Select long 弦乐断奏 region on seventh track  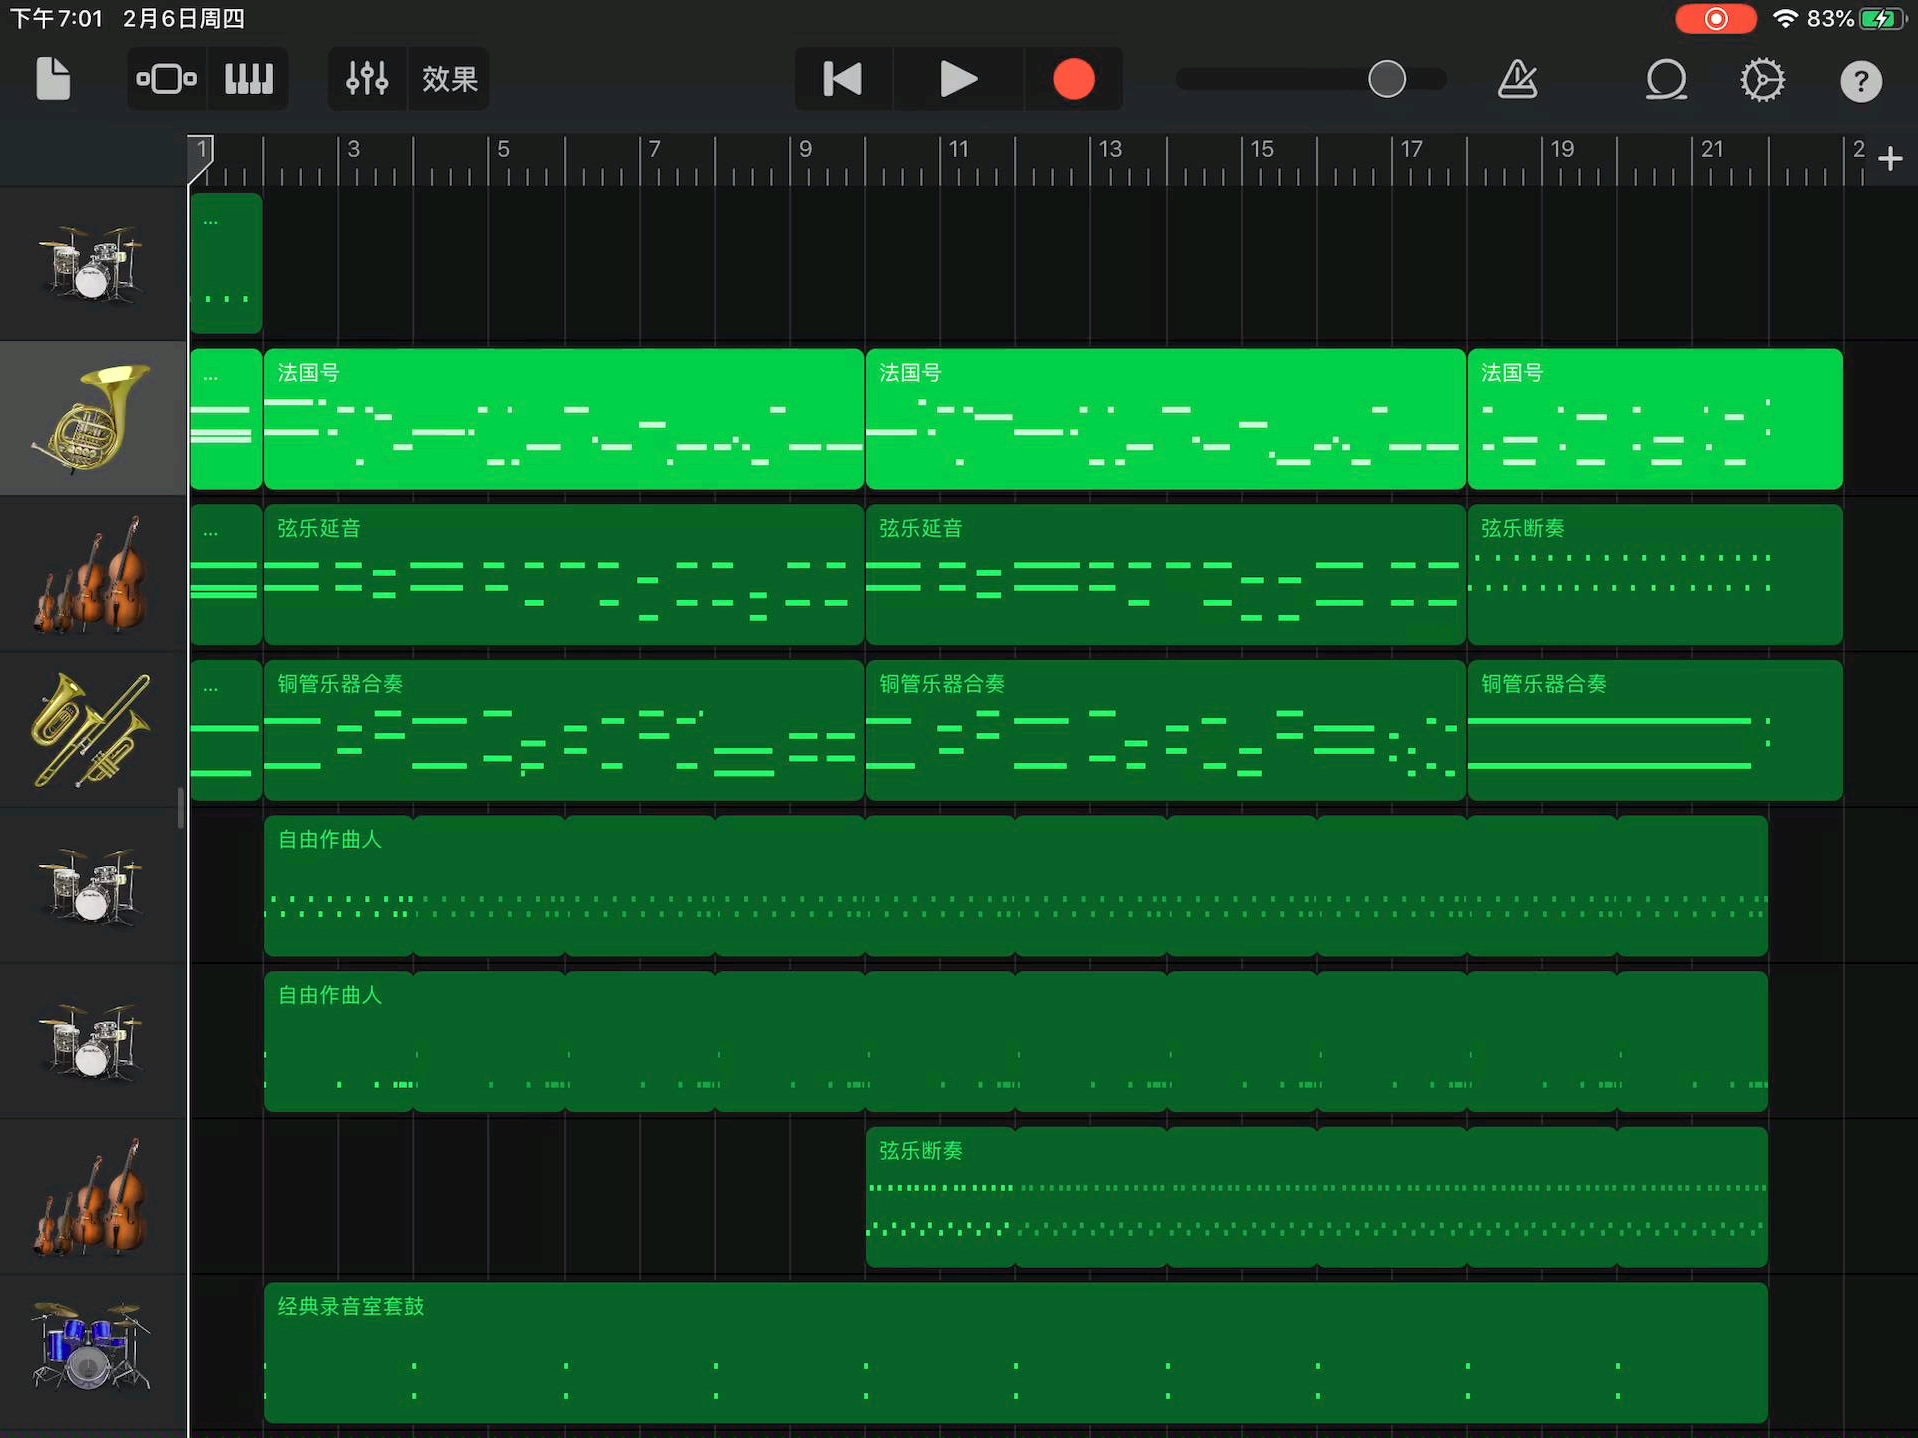click(1317, 1197)
